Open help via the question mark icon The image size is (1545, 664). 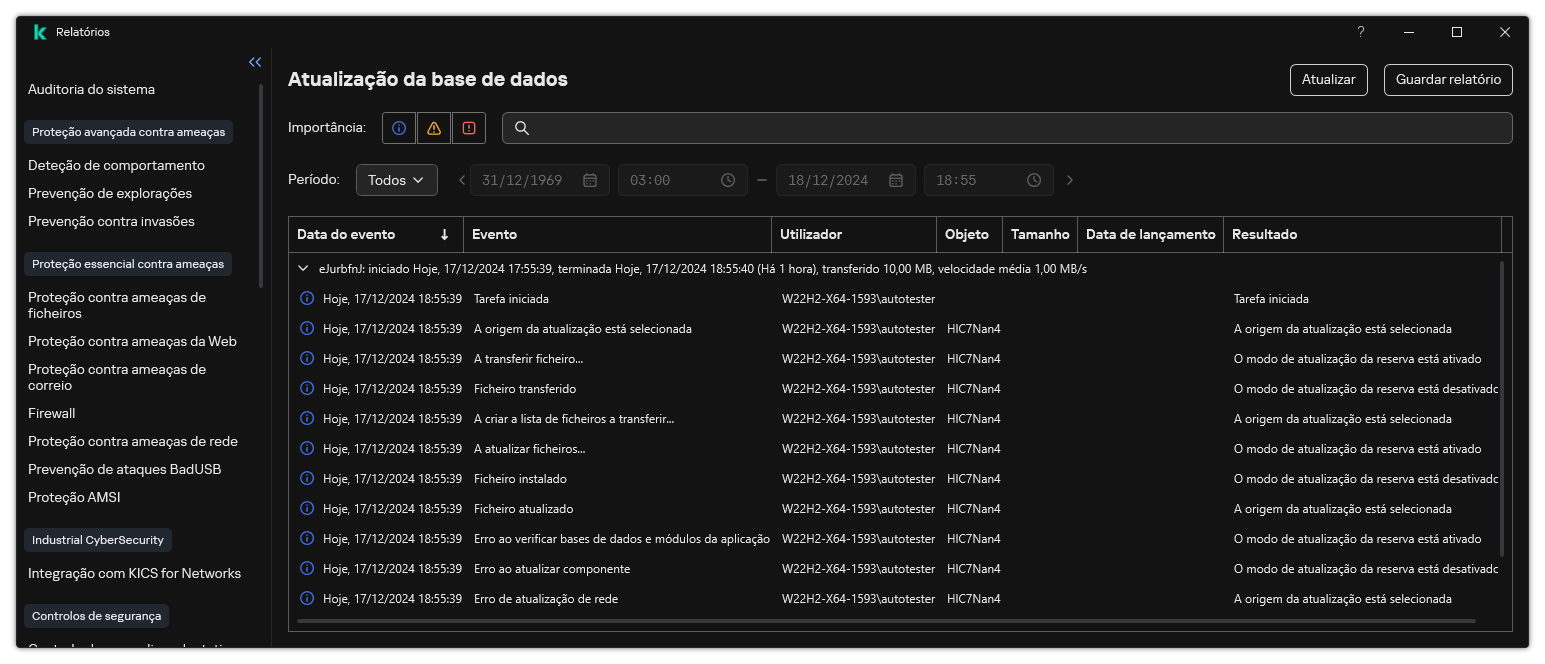(x=1360, y=31)
